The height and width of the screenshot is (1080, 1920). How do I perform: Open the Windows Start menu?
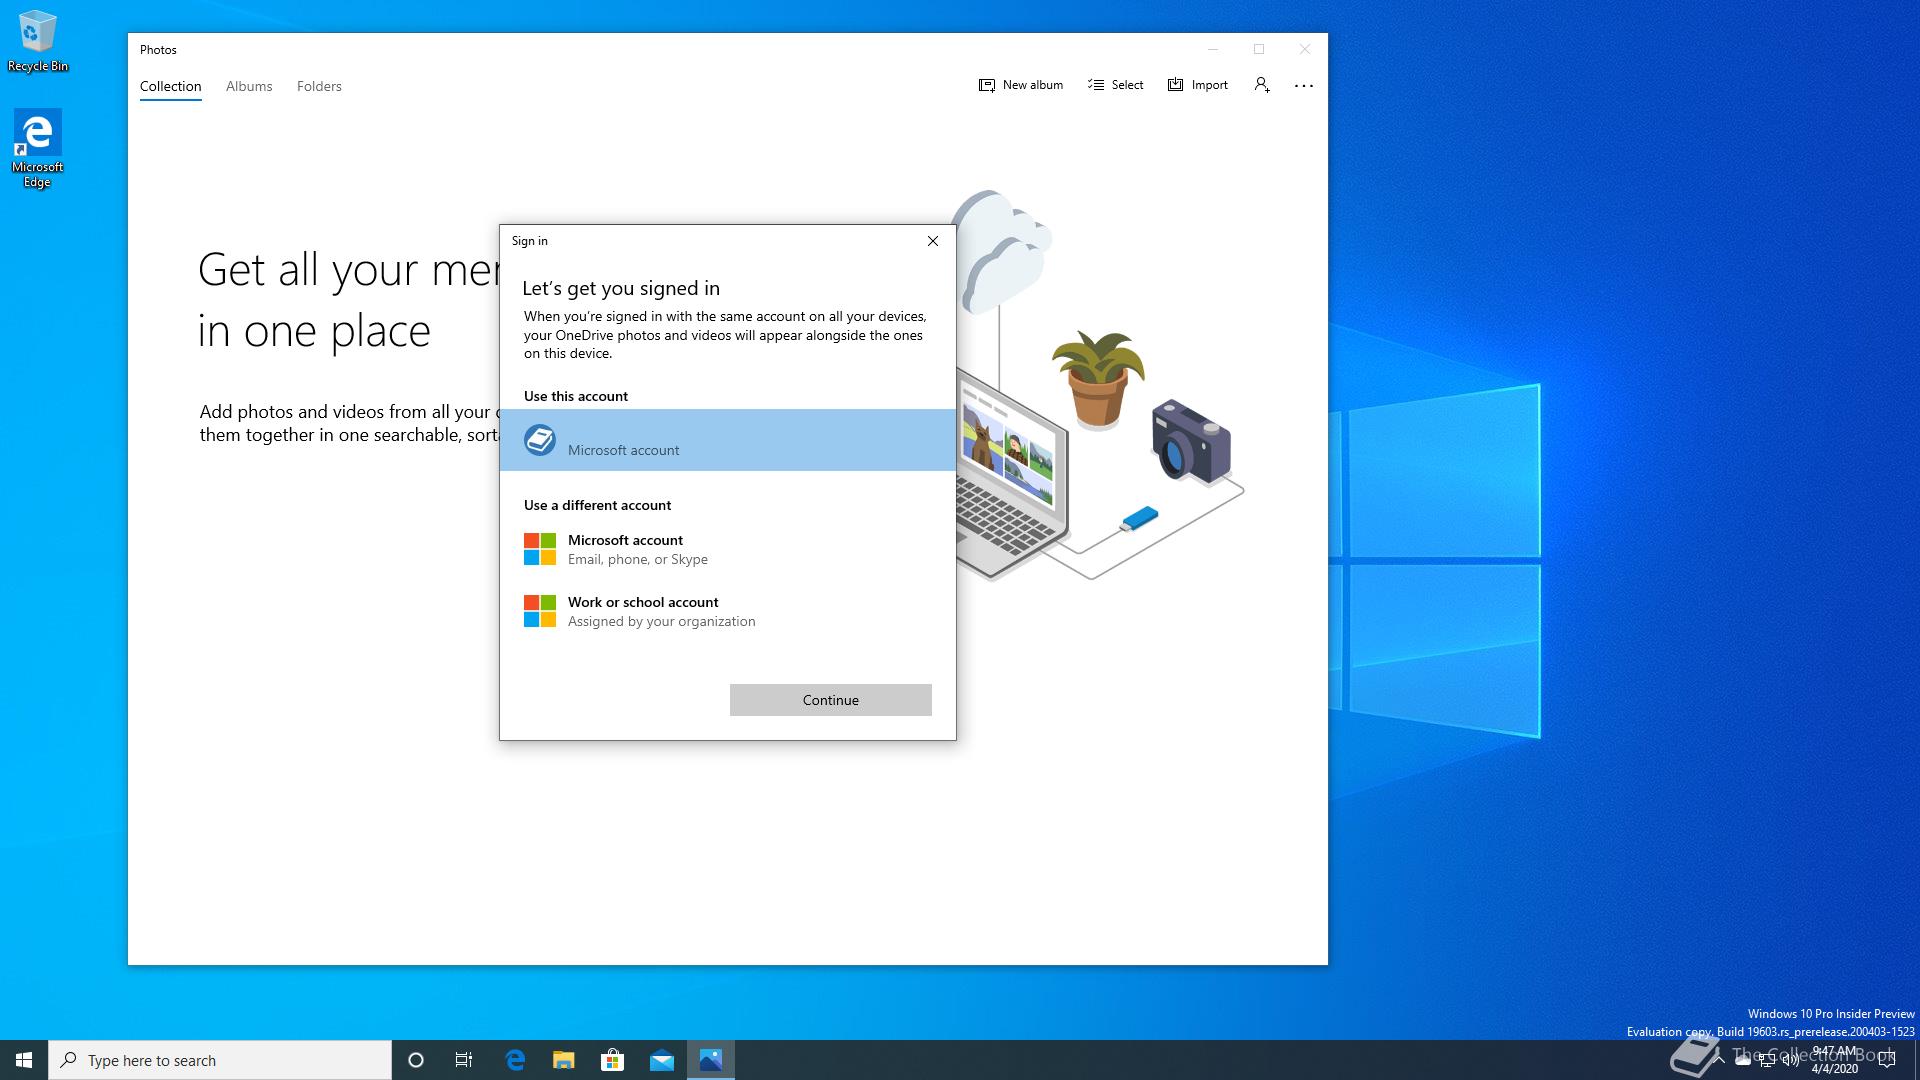[24, 1060]
